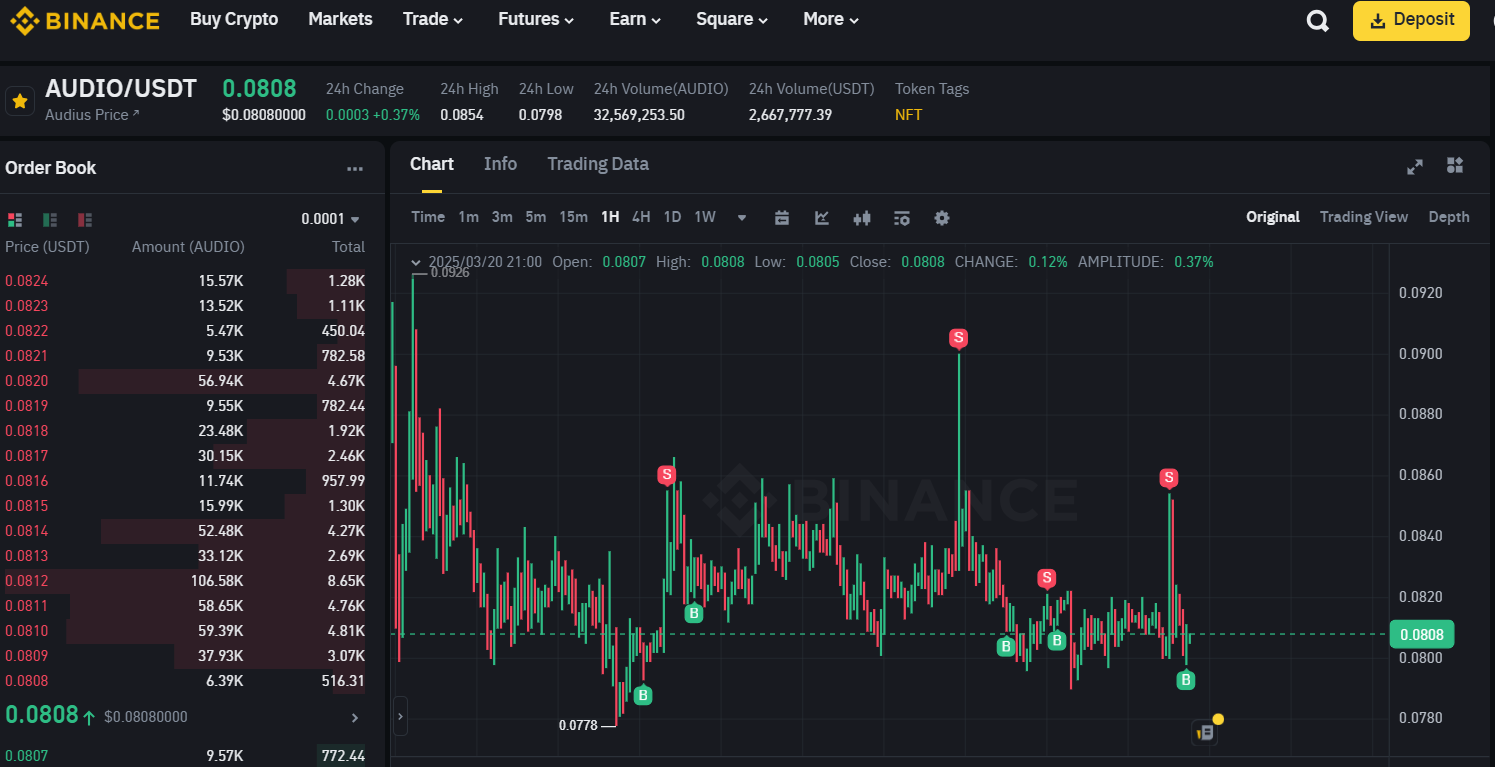
Task: Switch to the Trading Data tab
Action: [x=598, y=163]
